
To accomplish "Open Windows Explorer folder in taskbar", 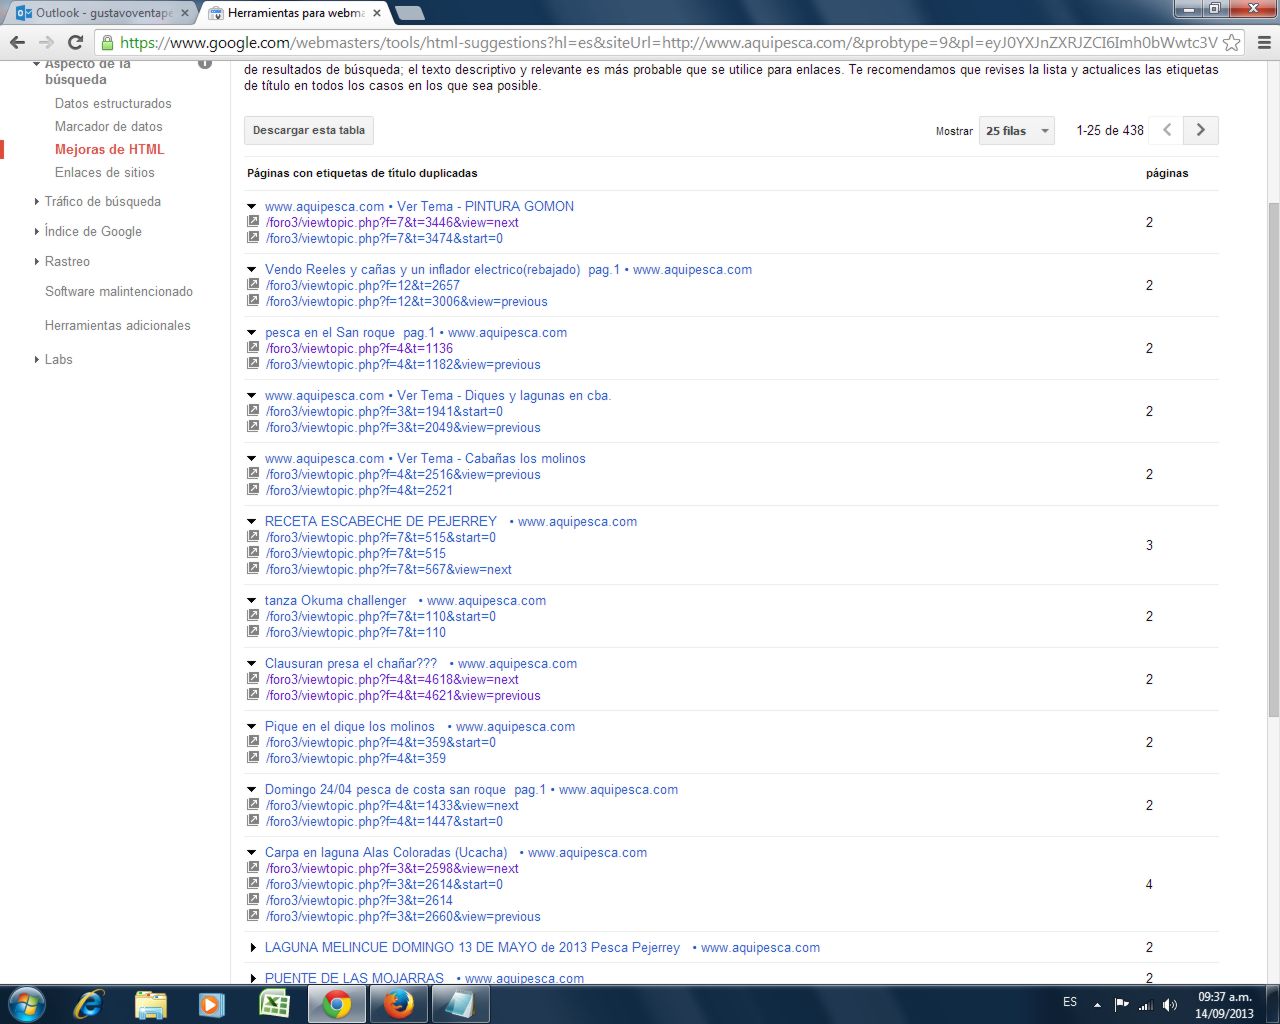I will pyautogui.click(x=150, y=1004).
